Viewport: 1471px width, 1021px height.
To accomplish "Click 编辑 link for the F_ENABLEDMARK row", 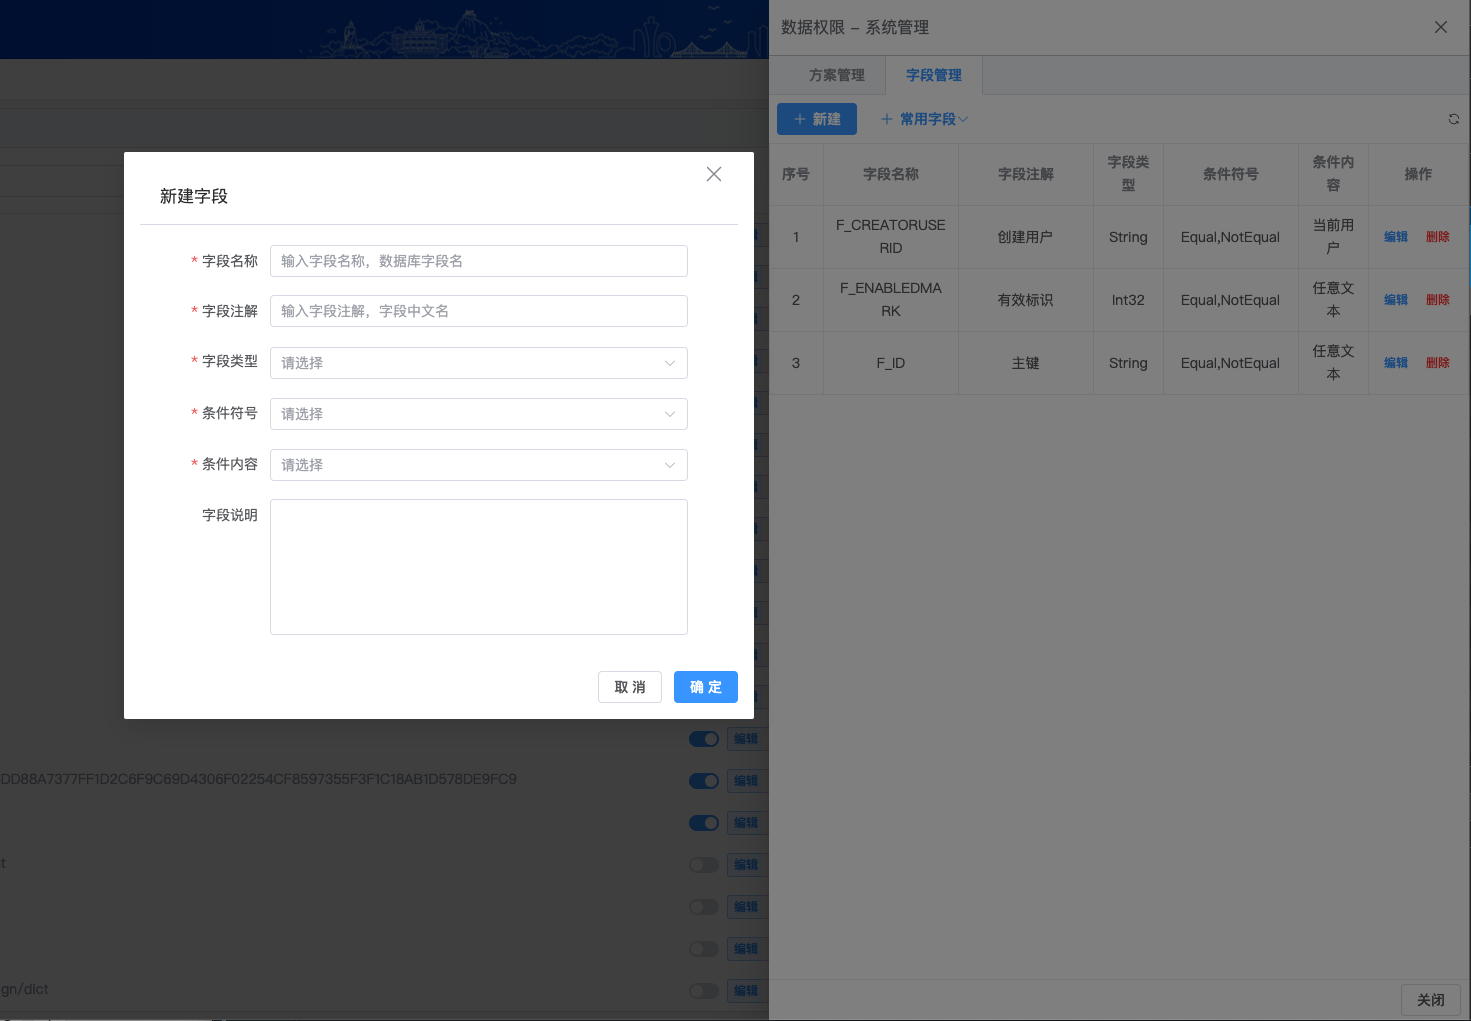I will click(1395, 300).
